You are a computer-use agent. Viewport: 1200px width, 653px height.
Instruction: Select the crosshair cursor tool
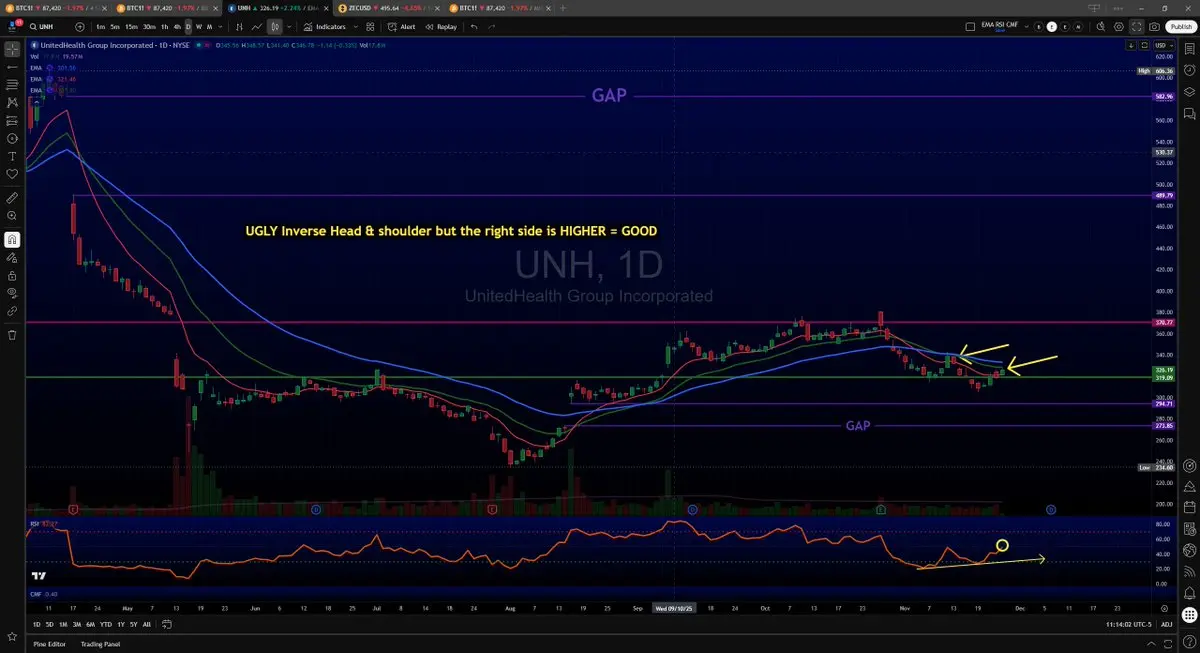[12, 49]
